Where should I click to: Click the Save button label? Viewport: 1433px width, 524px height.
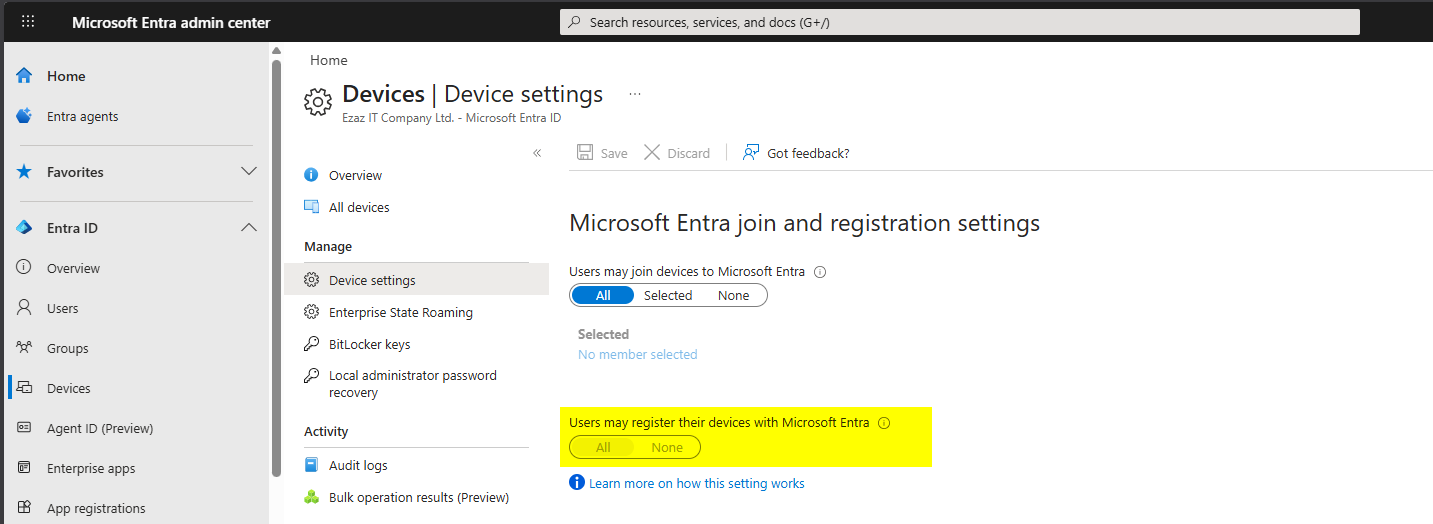click(614, 153)
